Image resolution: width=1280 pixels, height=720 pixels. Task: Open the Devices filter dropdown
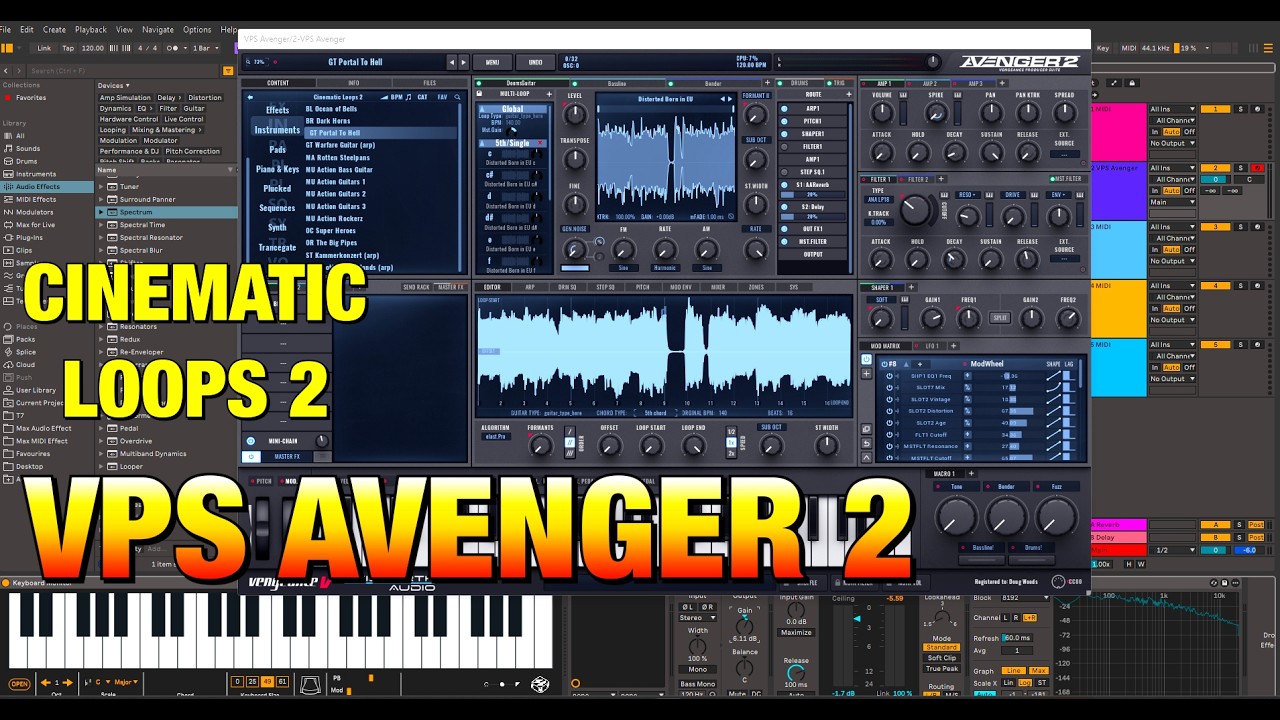click(x=112, y=86)
